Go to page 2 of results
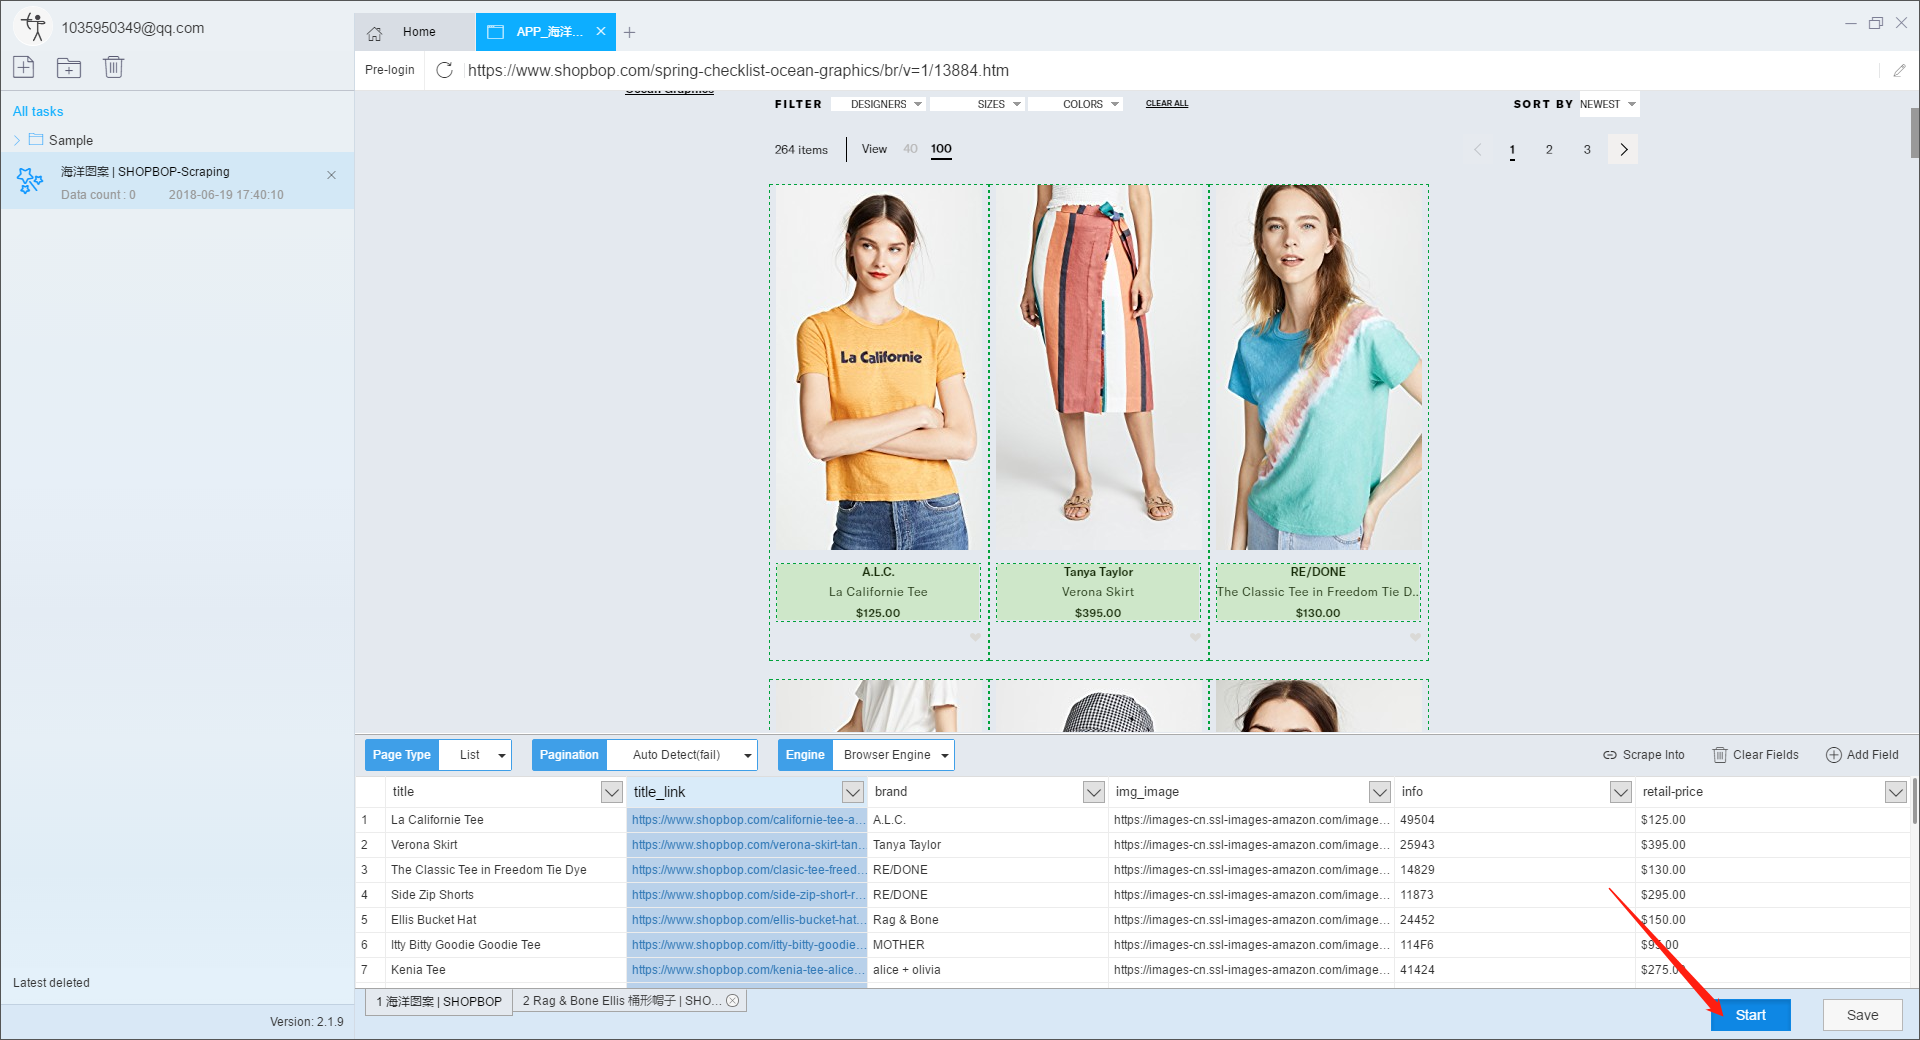 tap(1549, 150)
